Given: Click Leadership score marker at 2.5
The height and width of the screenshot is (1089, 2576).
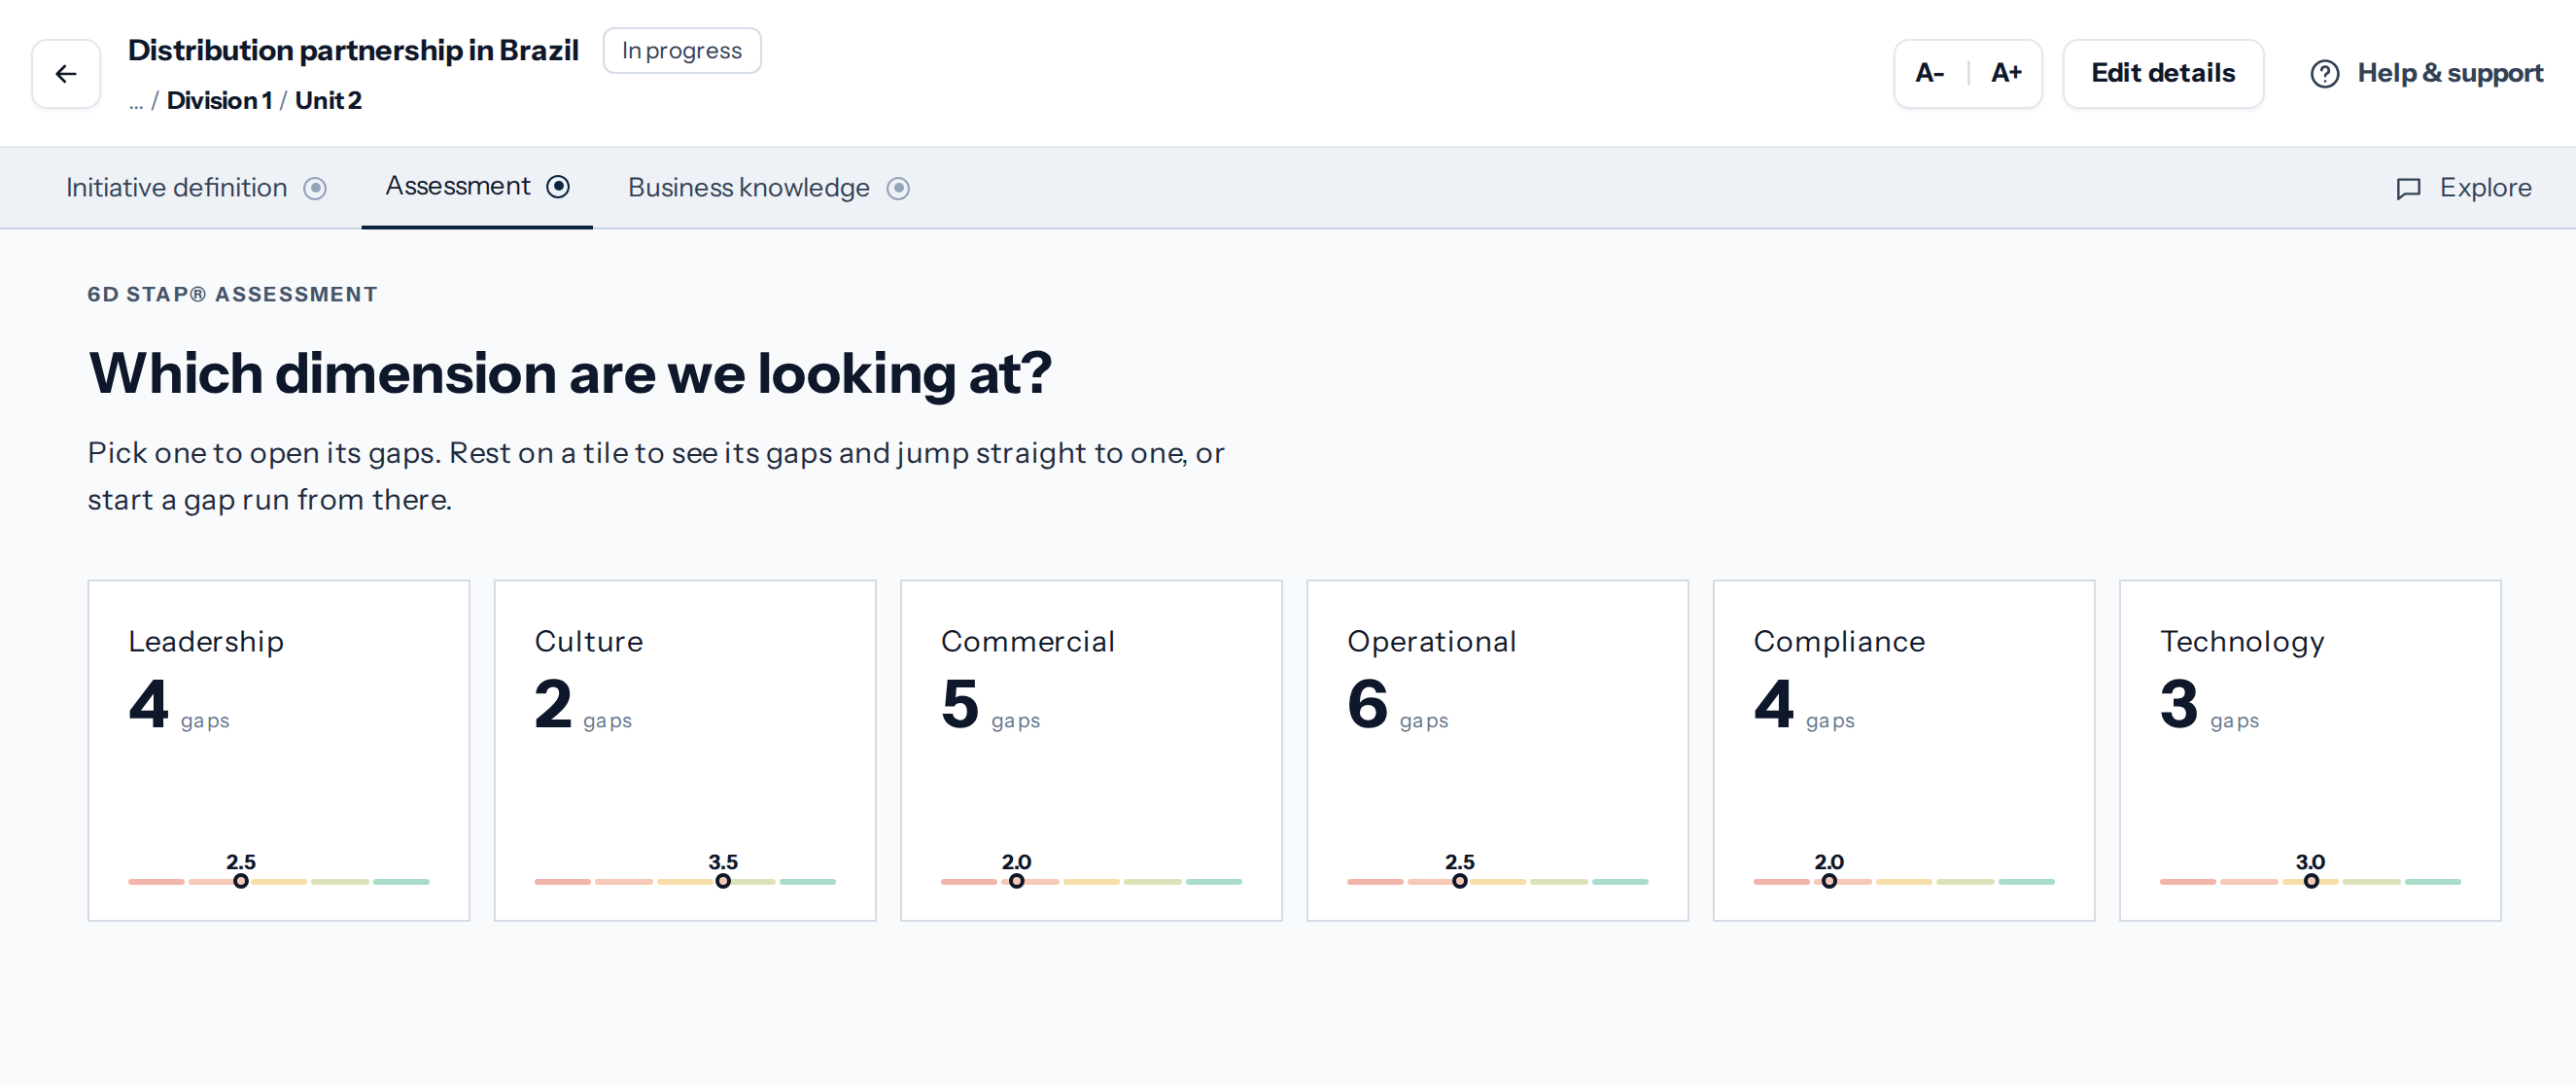Looking at the screenshot, I should 241,883.
